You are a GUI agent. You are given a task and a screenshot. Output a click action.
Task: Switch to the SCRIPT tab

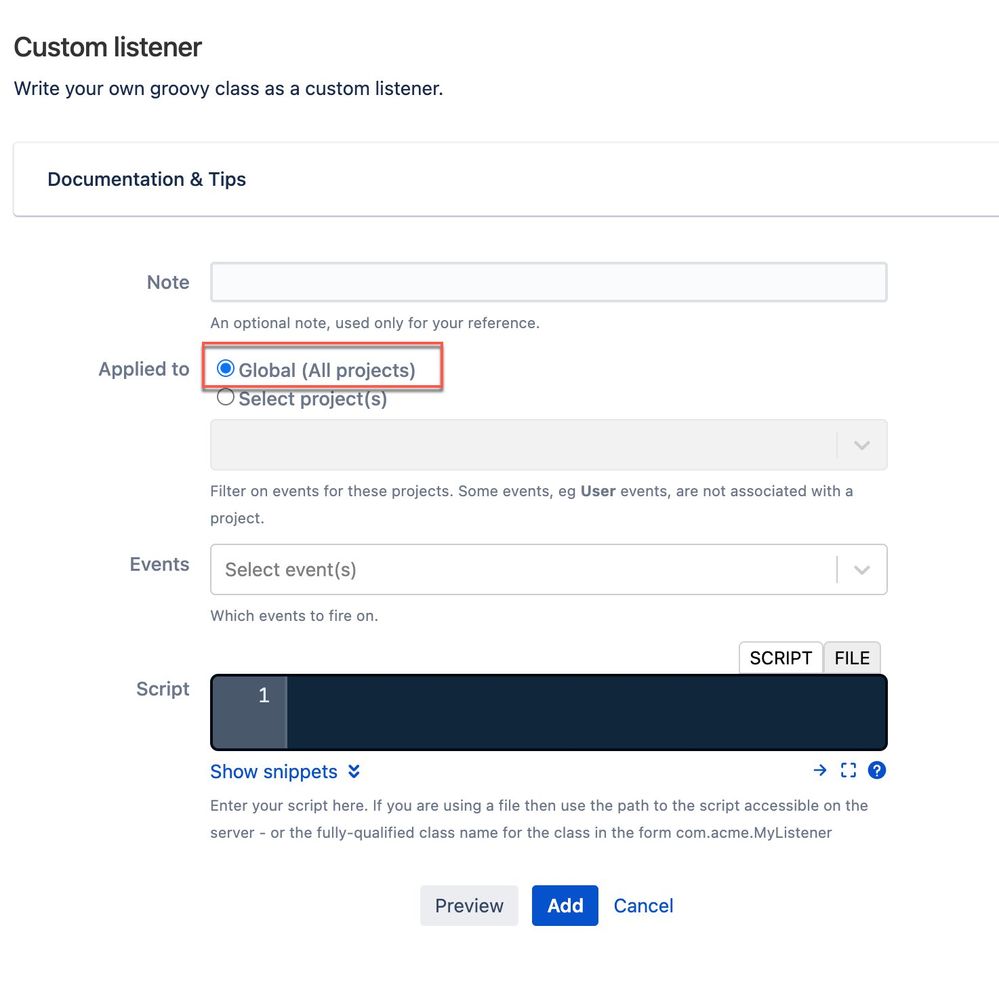click(780, 657)
